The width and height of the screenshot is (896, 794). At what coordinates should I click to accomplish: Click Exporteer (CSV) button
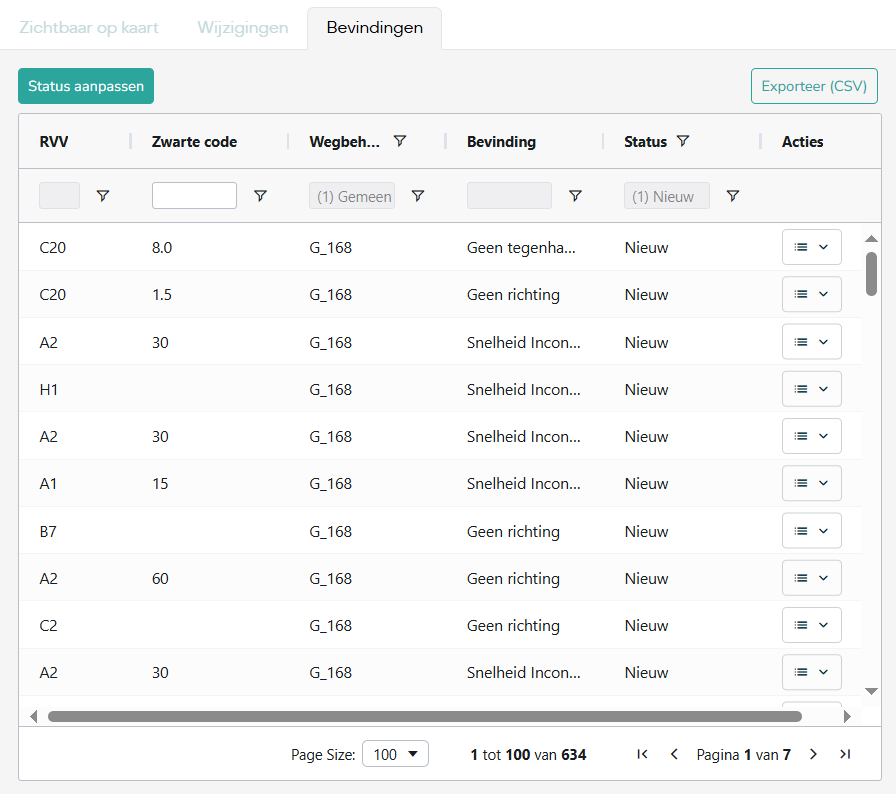[x=814, y=86]
